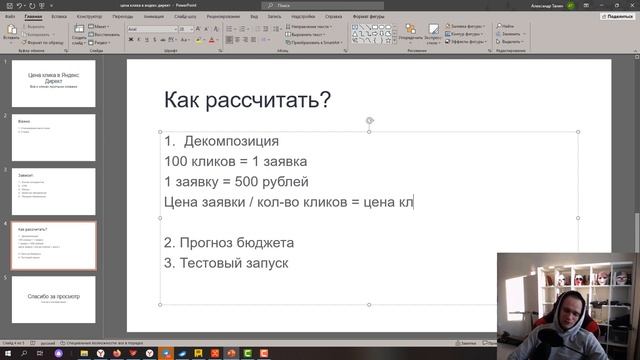Toggle text shadow
The height and width of the screenshot is (360, 640).
(155, 40)
